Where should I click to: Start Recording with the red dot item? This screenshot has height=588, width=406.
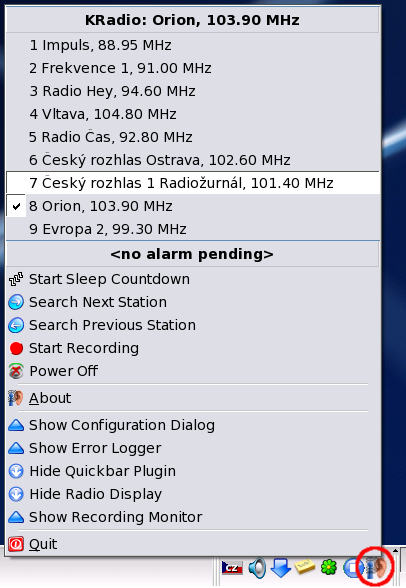[193, 348]
